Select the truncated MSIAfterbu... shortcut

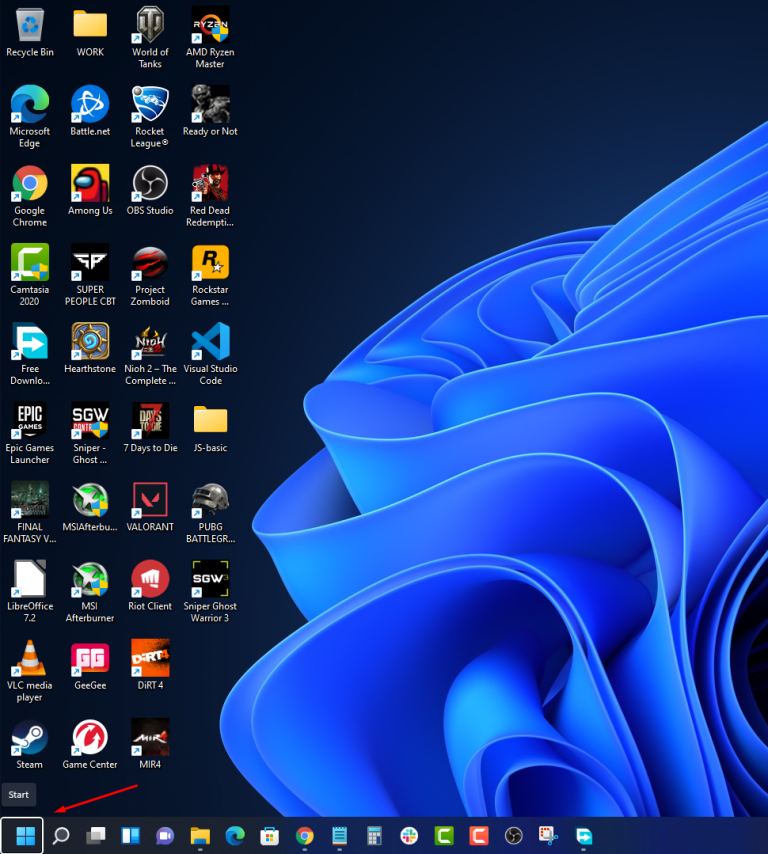(90, 507)
